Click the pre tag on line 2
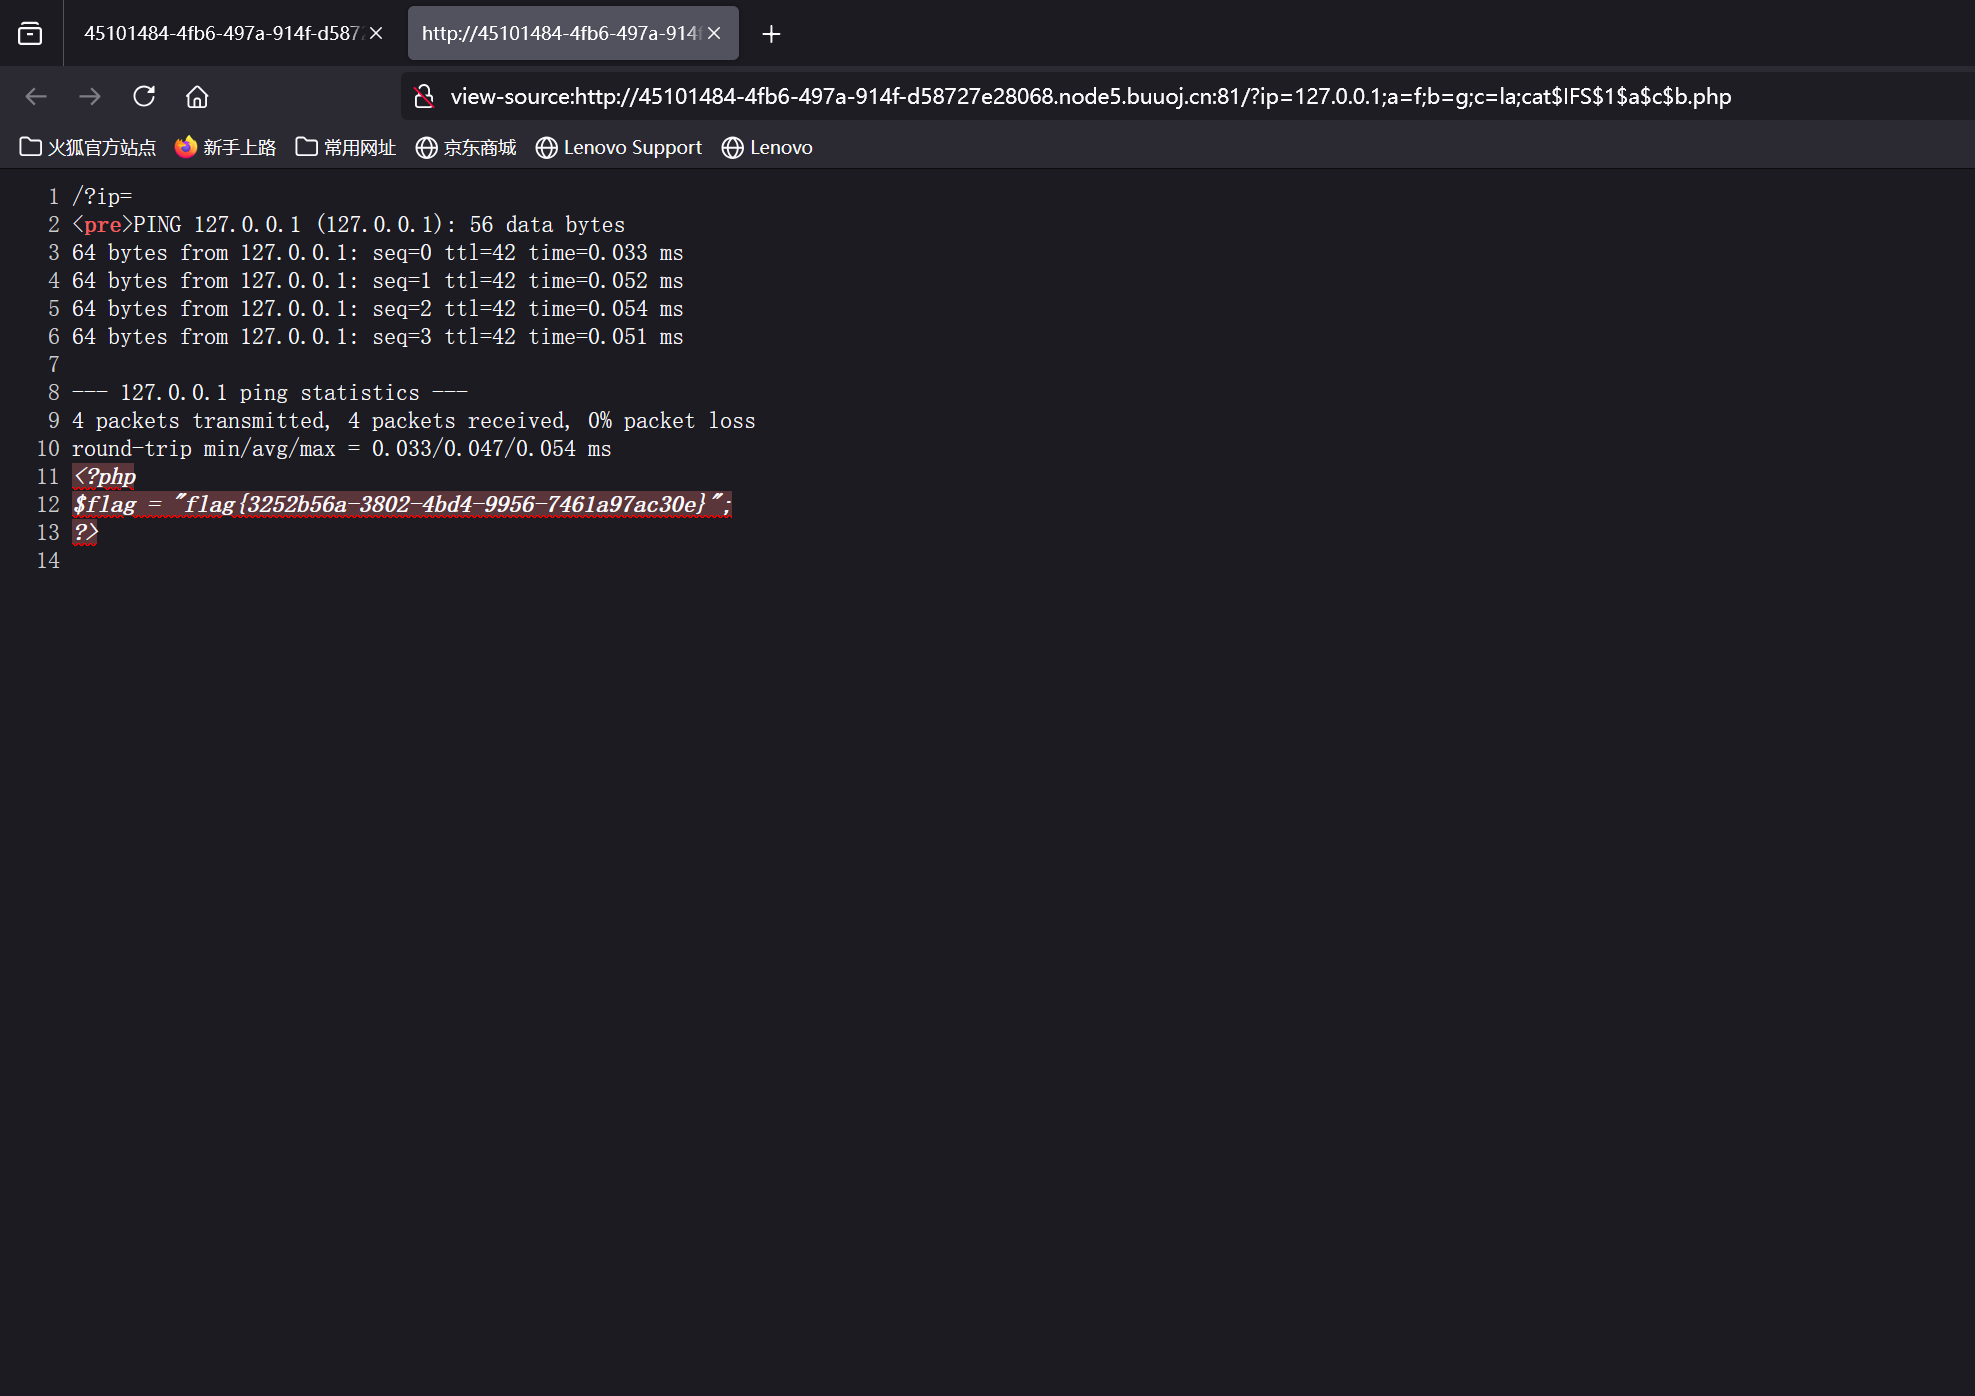The image size is (1975, 1396). click(102, 224)
